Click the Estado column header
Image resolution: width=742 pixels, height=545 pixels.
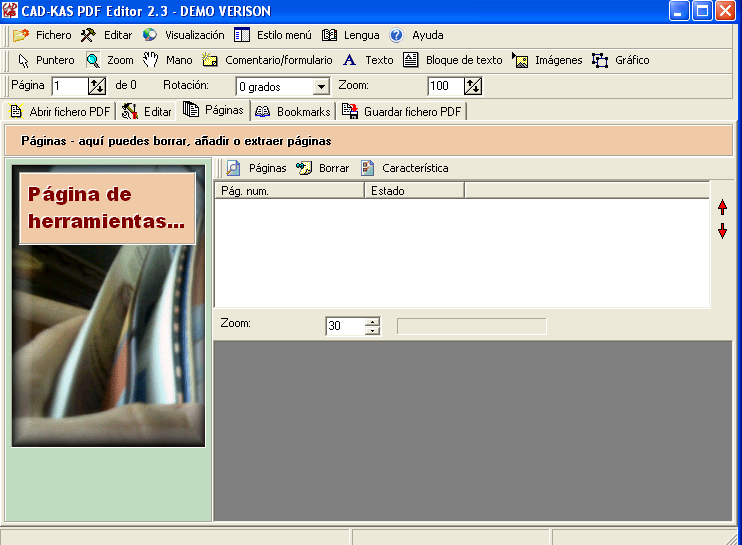click(x=415, y=191)
